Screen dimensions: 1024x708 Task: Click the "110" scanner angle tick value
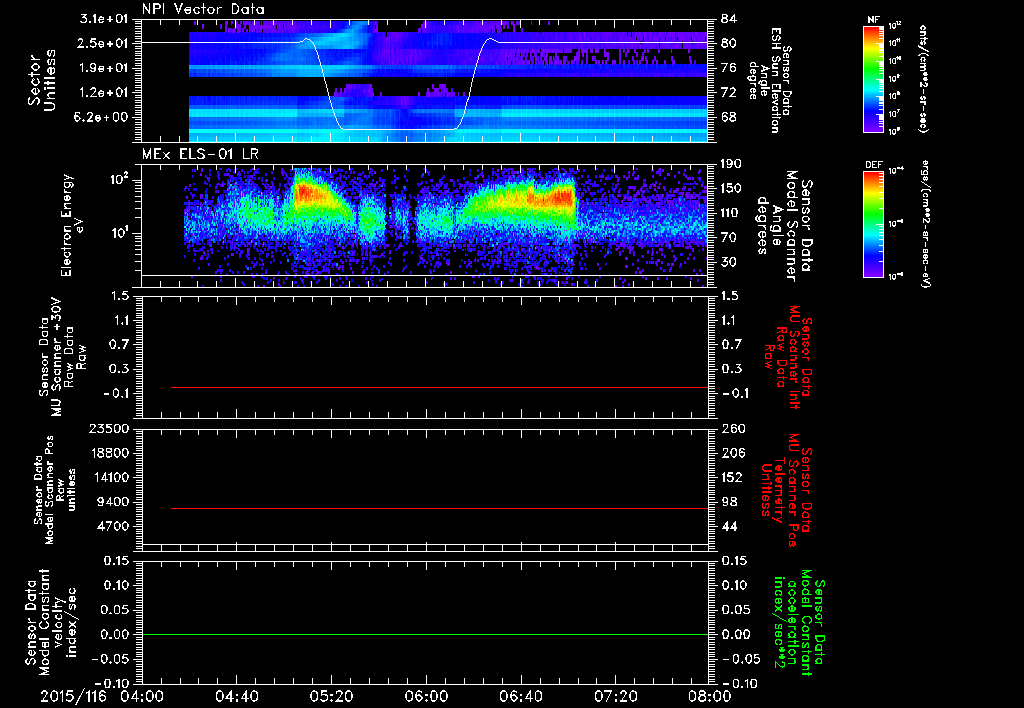click(x=732, y=213)
